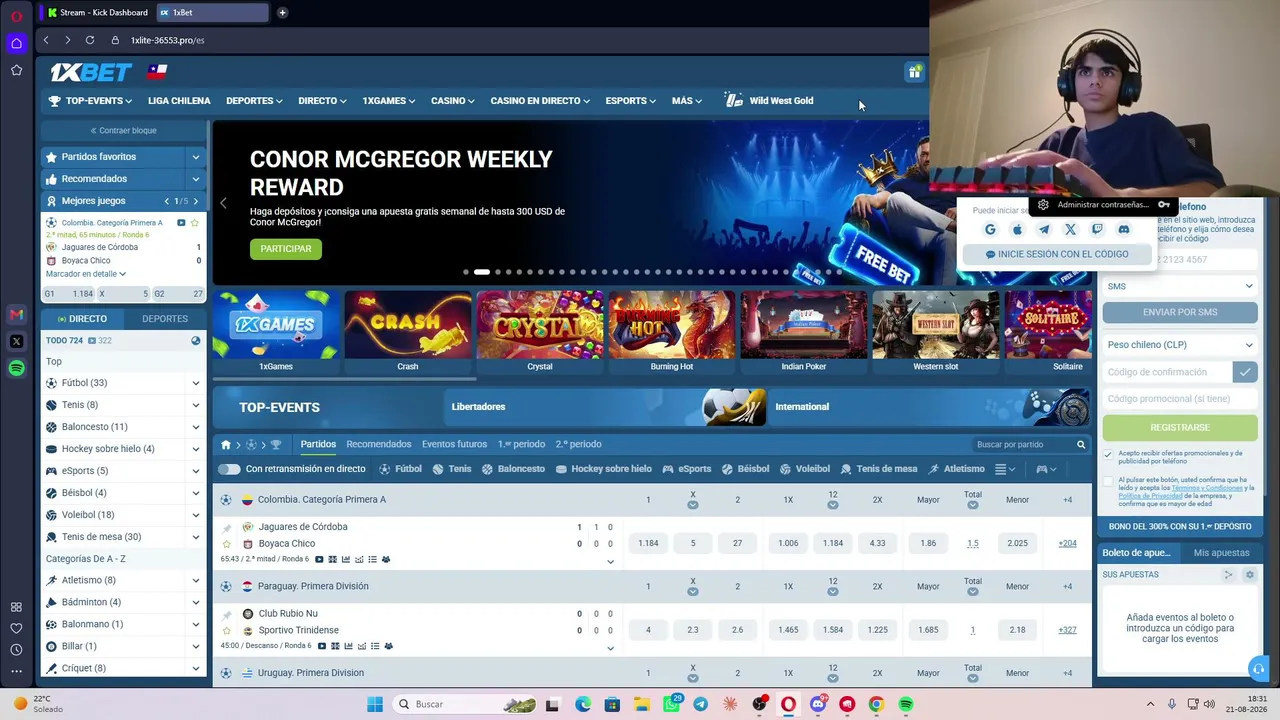The height and width of the screenshot is (720, 1280).
Task: Select the Recomendados events tab
Action: (x=379, y=444)
